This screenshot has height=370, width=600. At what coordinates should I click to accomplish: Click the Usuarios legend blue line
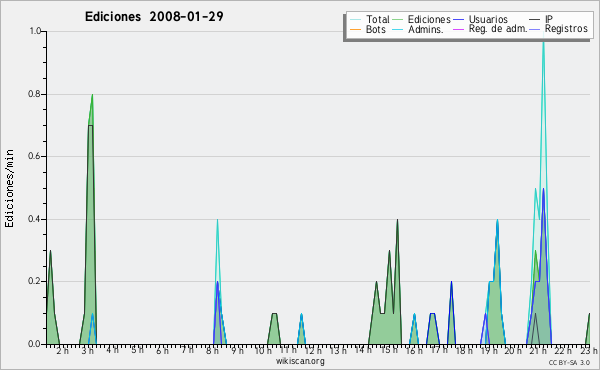(458, 20)
